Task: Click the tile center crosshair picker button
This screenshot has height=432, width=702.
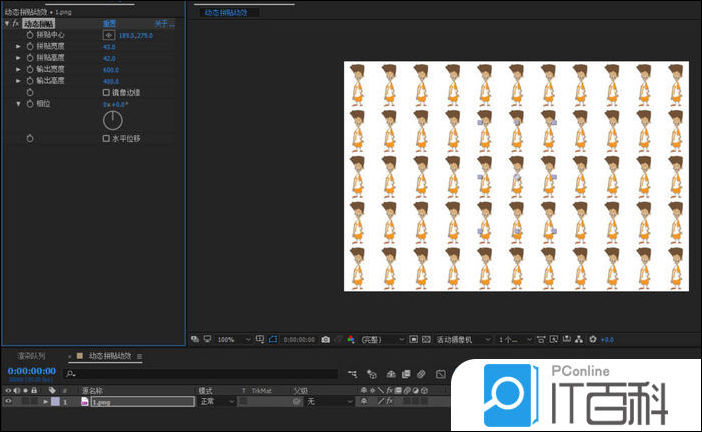Action: (x=109, y=34)
